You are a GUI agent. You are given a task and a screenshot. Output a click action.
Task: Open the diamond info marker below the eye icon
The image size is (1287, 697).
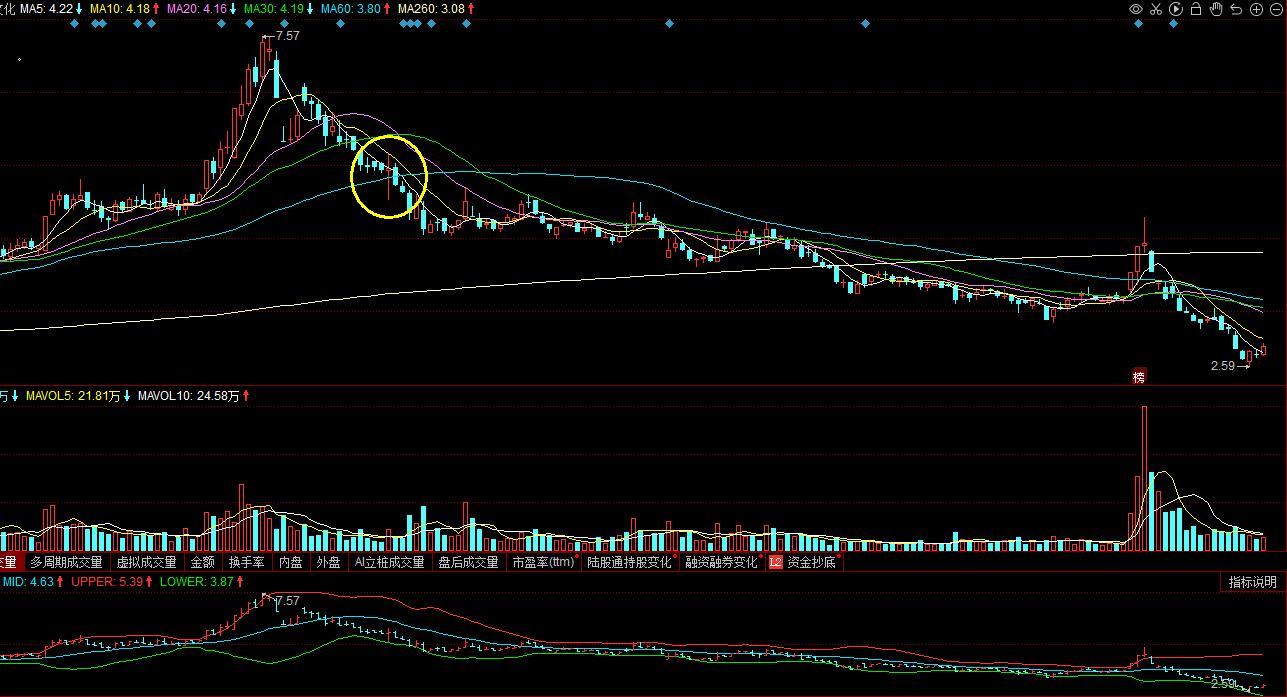1138,23
